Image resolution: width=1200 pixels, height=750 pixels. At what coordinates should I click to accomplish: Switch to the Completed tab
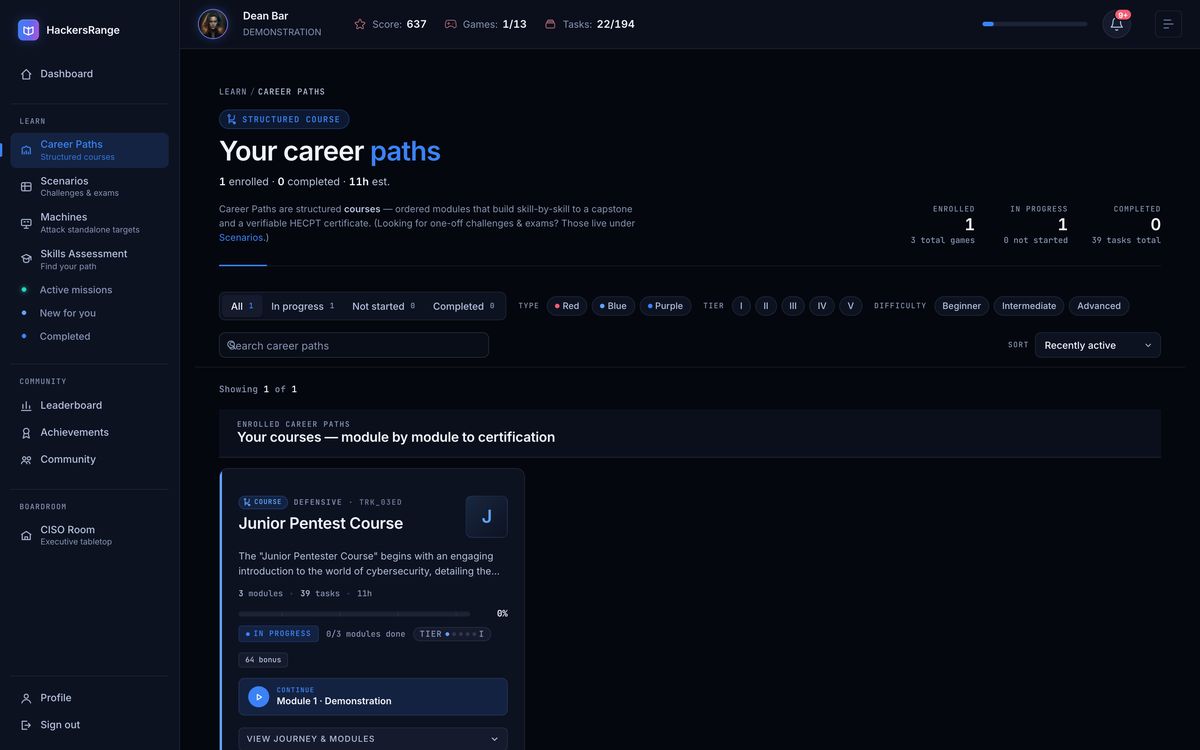[x=464, y=306]
